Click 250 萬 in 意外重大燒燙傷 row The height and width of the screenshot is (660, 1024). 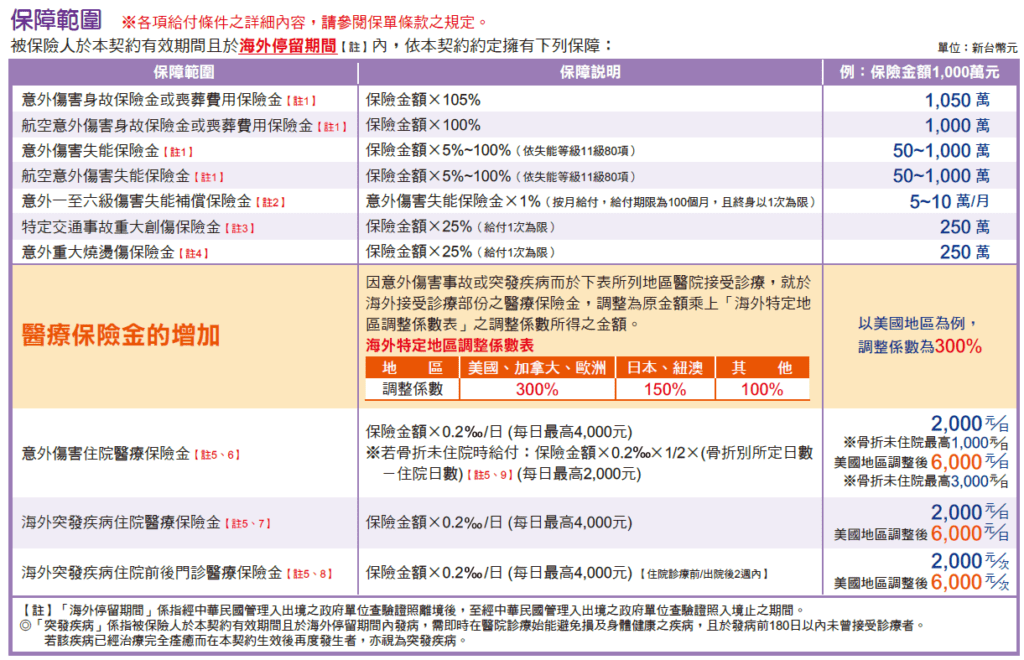coord(965,253)
